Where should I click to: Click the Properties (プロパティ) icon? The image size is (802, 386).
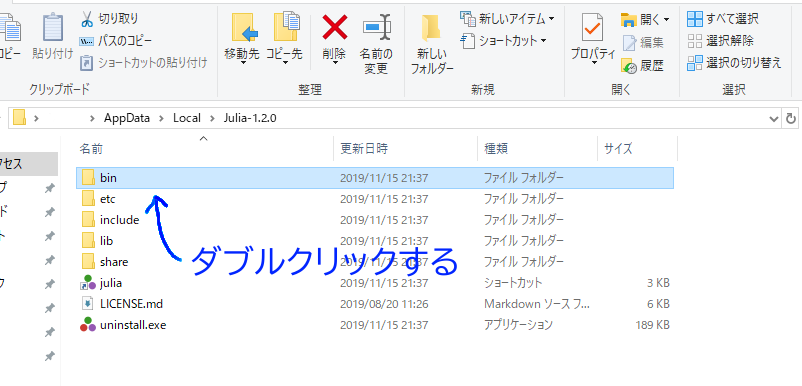click(x=592, y=27)
